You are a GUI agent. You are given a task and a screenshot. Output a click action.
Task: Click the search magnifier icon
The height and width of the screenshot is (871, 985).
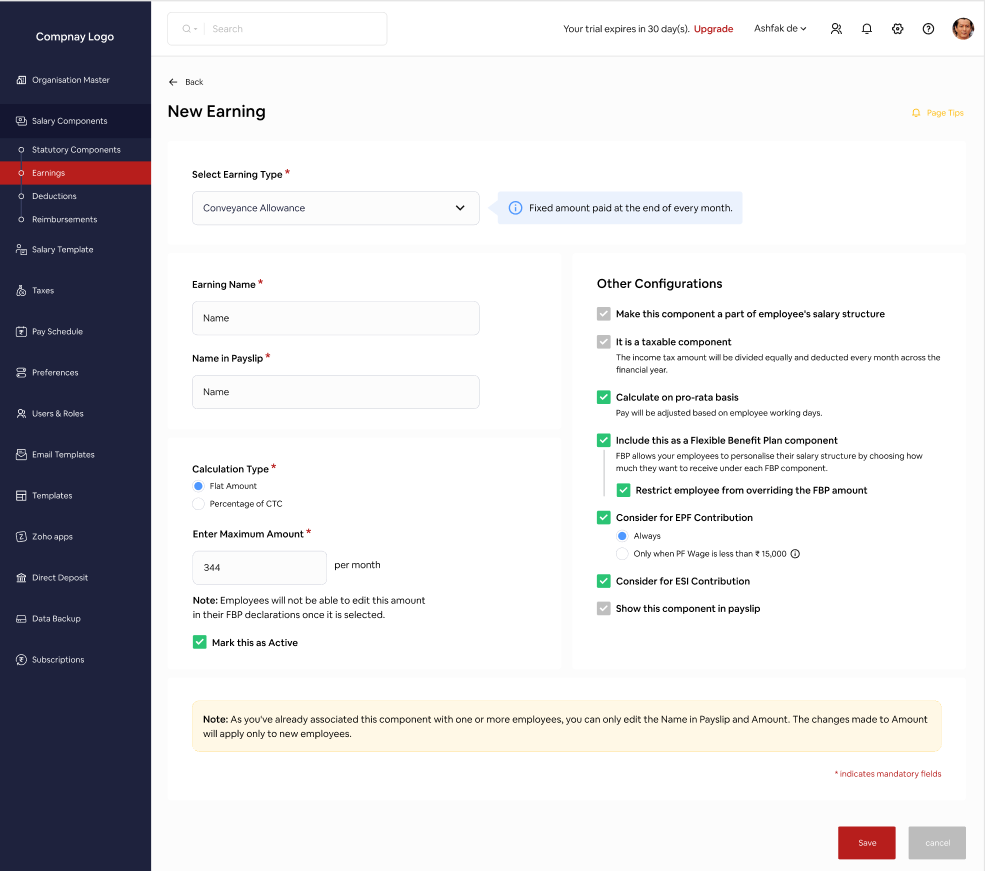[186, 29]
